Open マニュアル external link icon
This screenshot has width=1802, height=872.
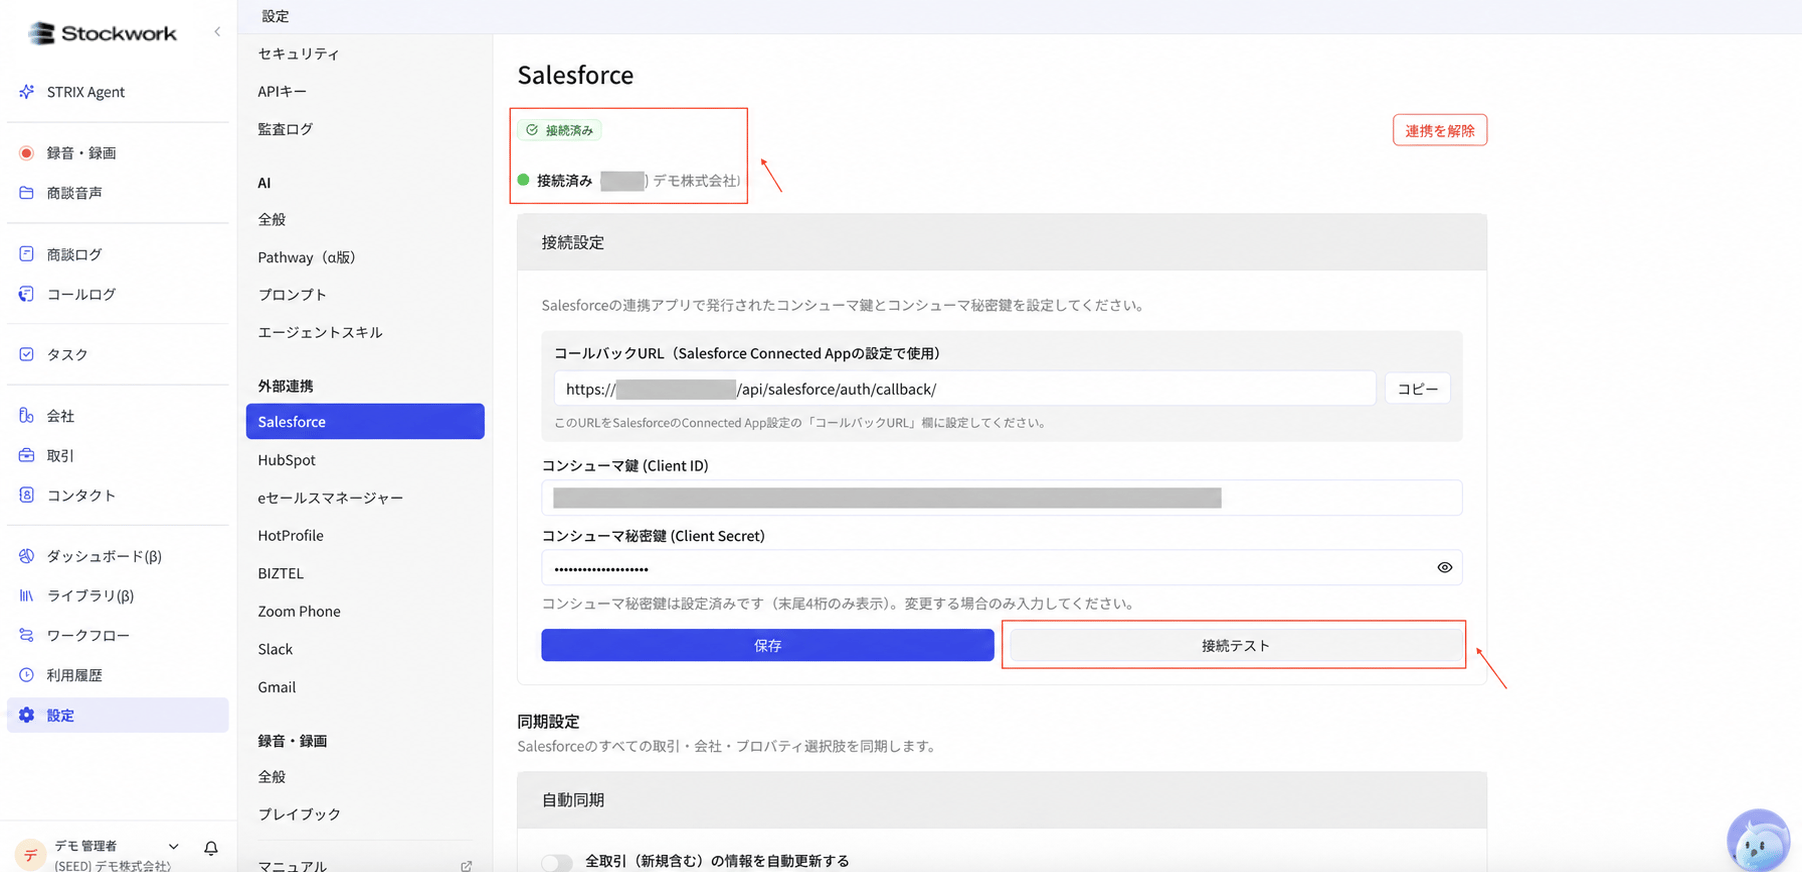click(466, 866)
